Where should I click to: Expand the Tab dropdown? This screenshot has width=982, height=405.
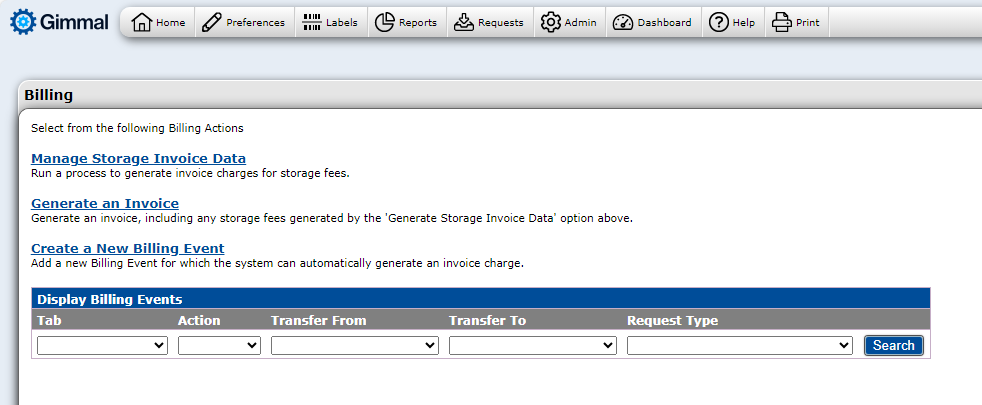click(x=102, y=345)
